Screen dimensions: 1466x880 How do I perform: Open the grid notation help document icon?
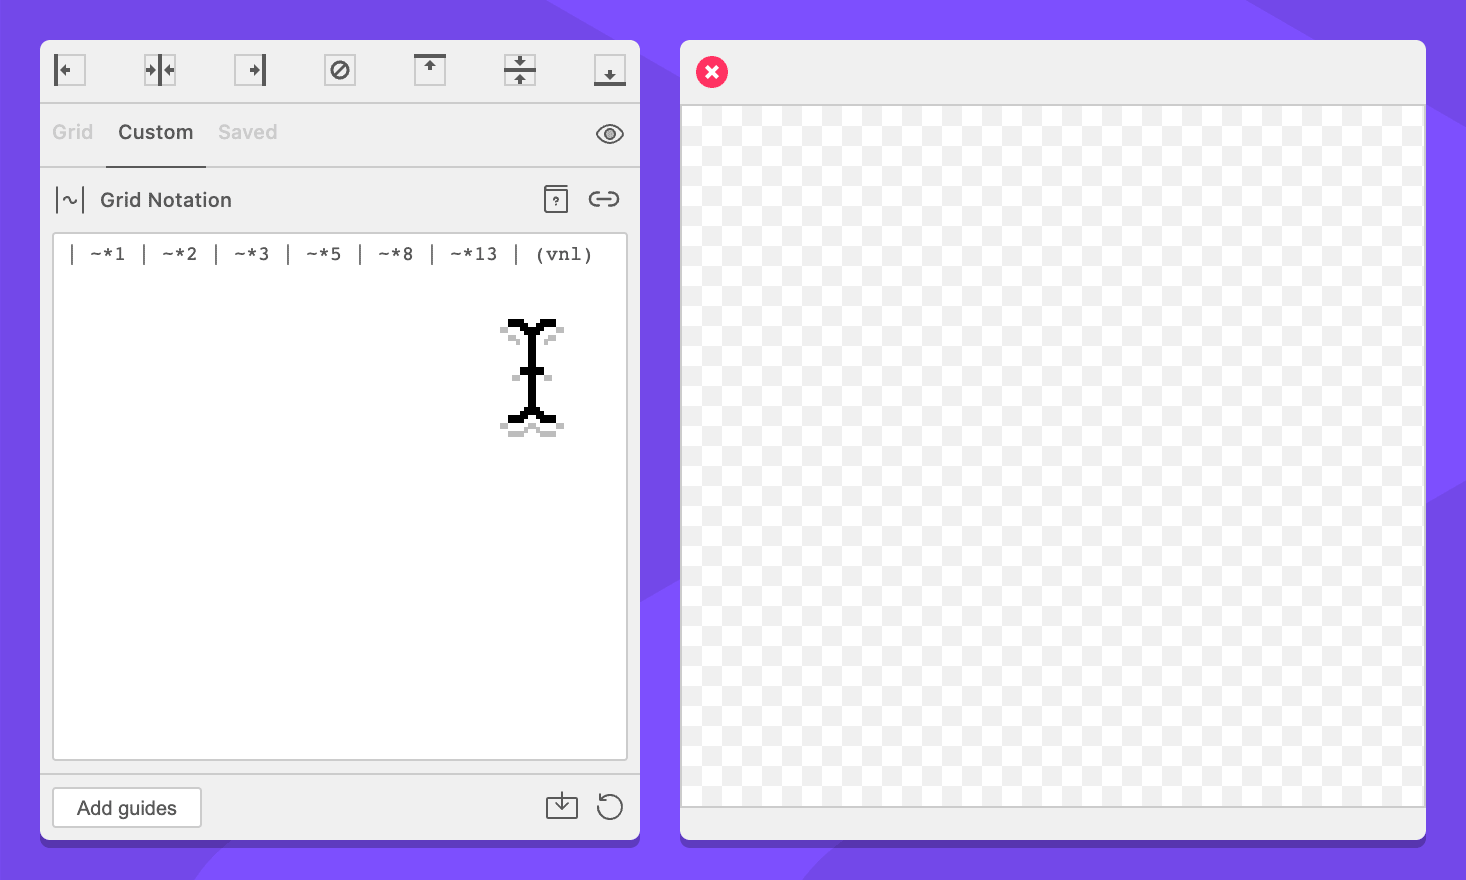(556, 199)
